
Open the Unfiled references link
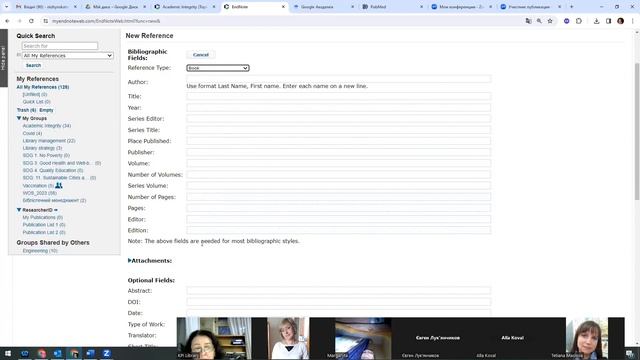point(35,94)
